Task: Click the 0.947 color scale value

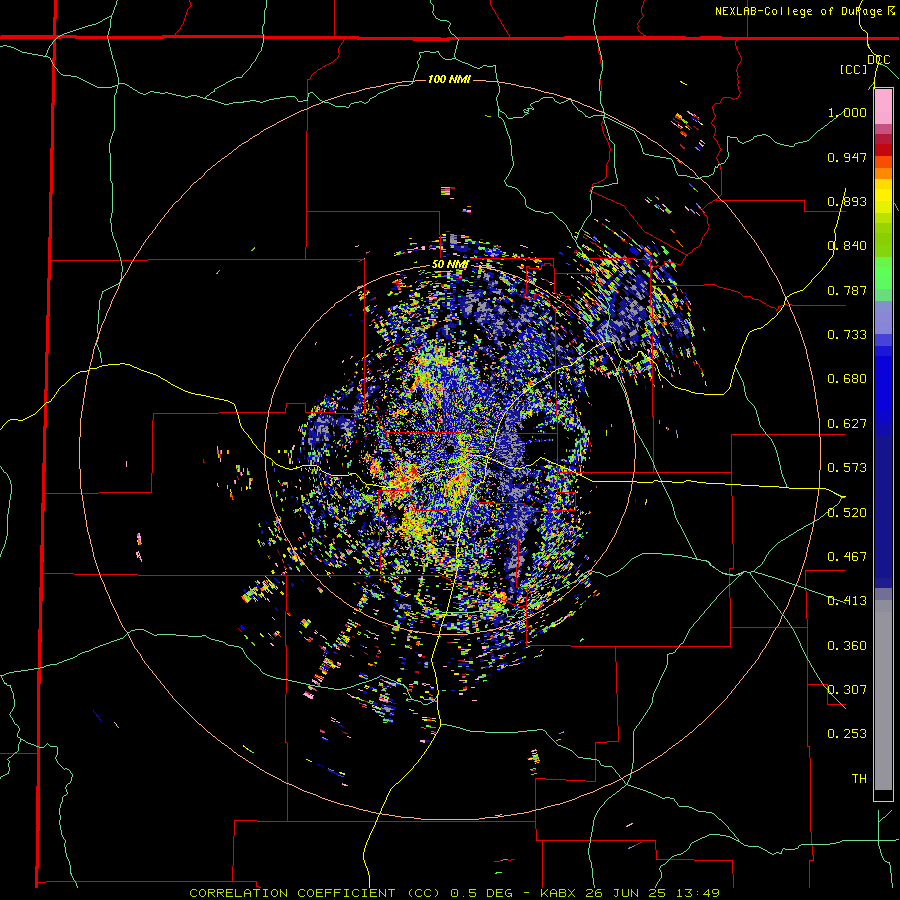Action: 847,157
